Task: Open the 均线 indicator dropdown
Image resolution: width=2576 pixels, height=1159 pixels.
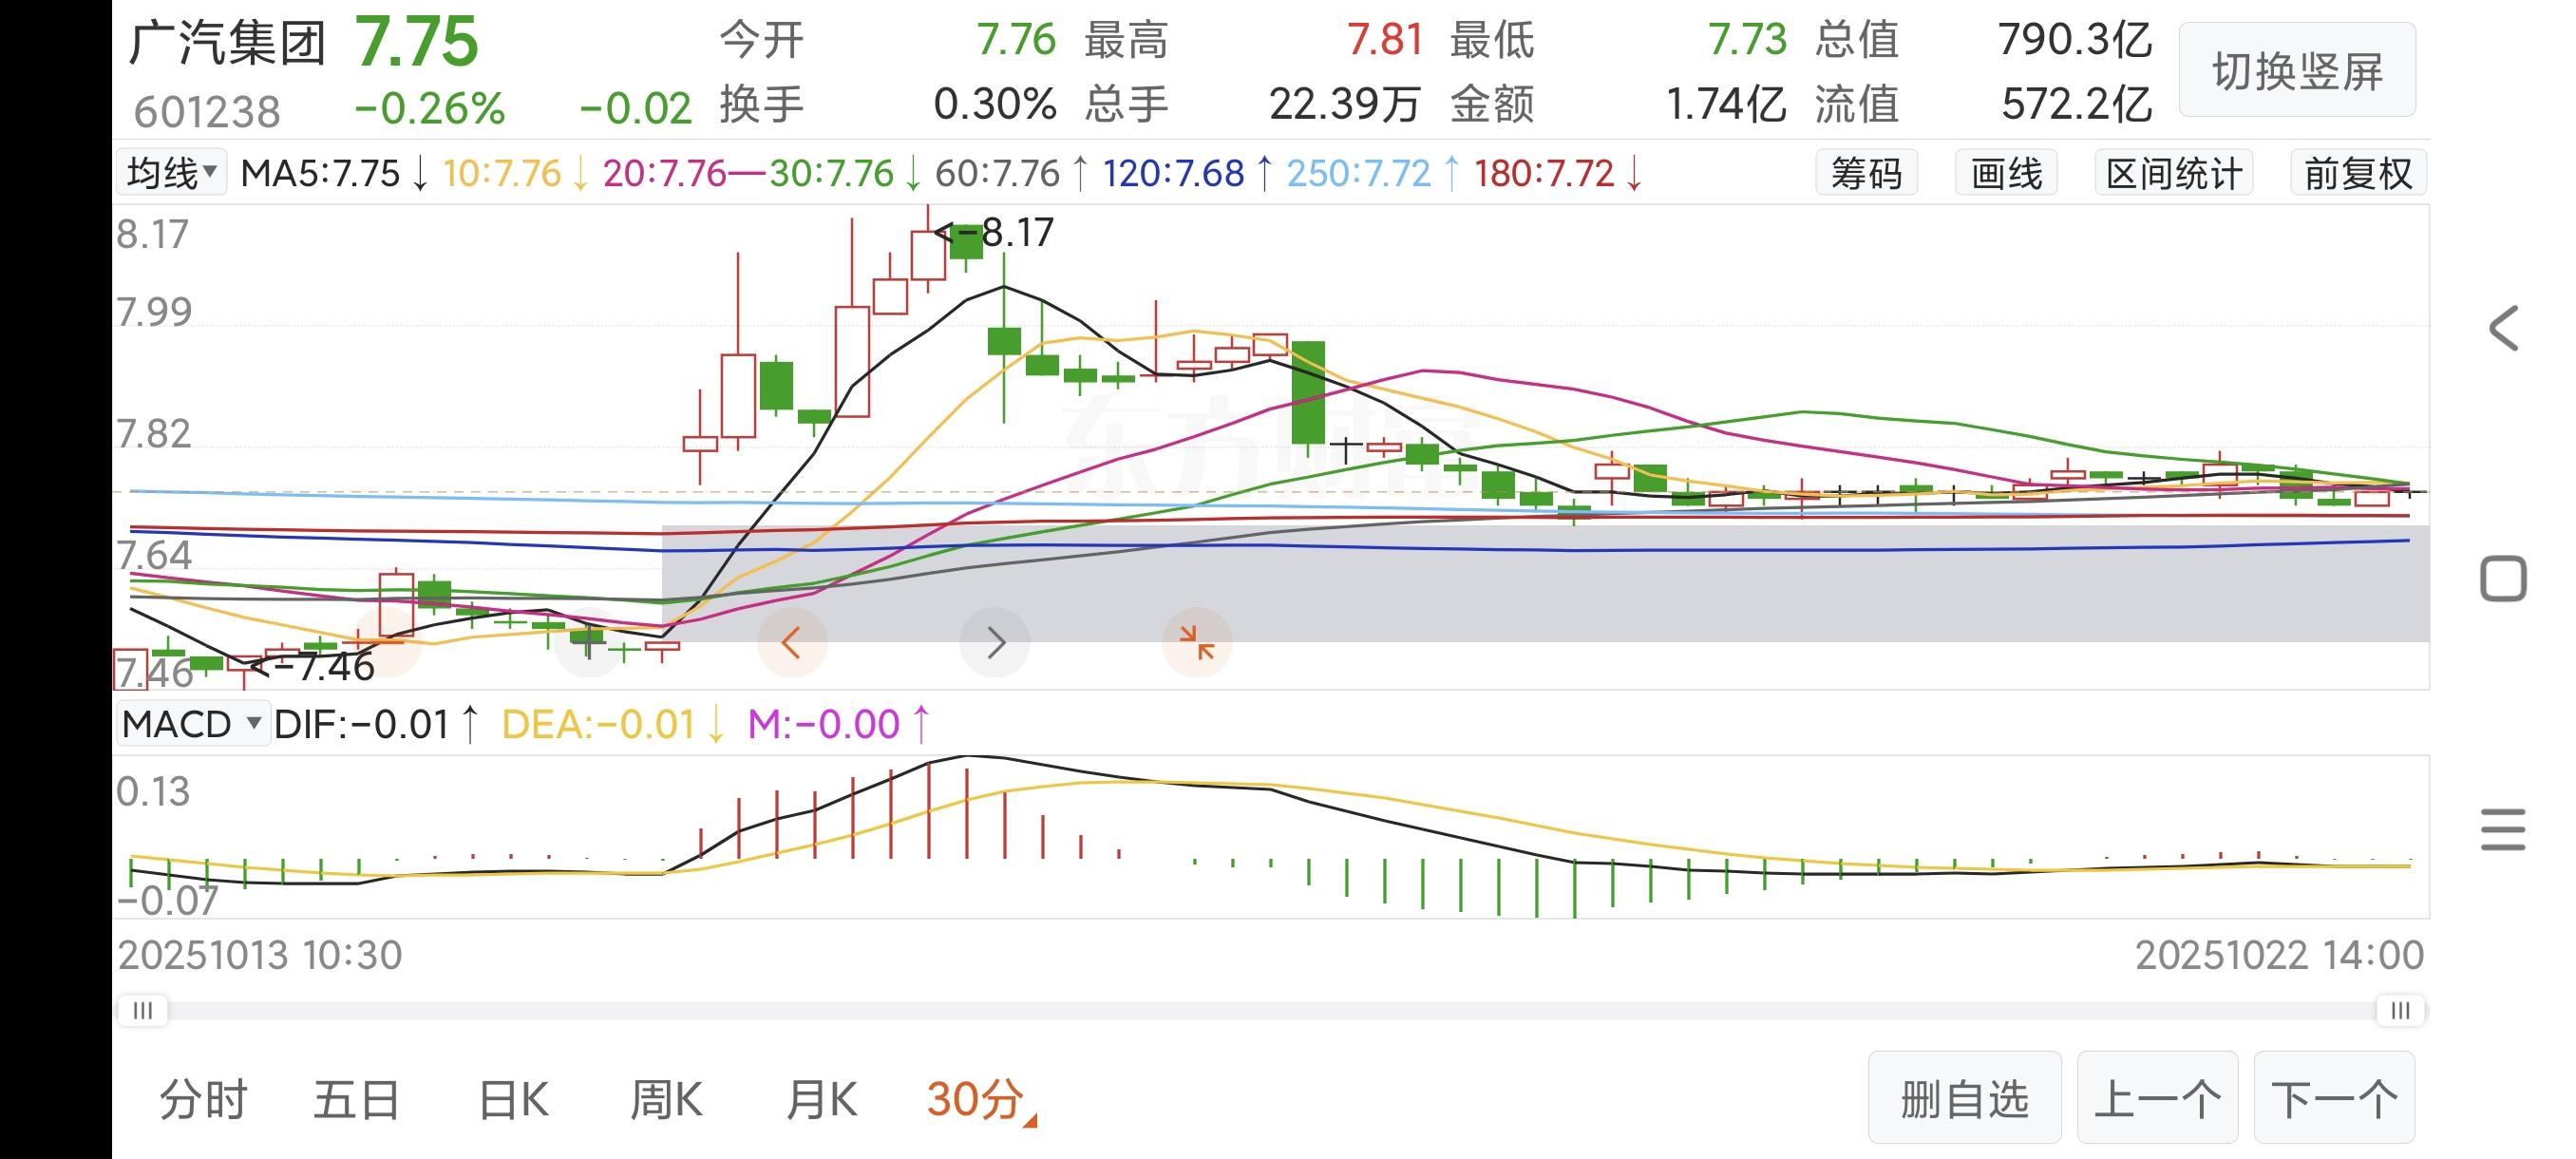Action: click(x=171, y=173)
